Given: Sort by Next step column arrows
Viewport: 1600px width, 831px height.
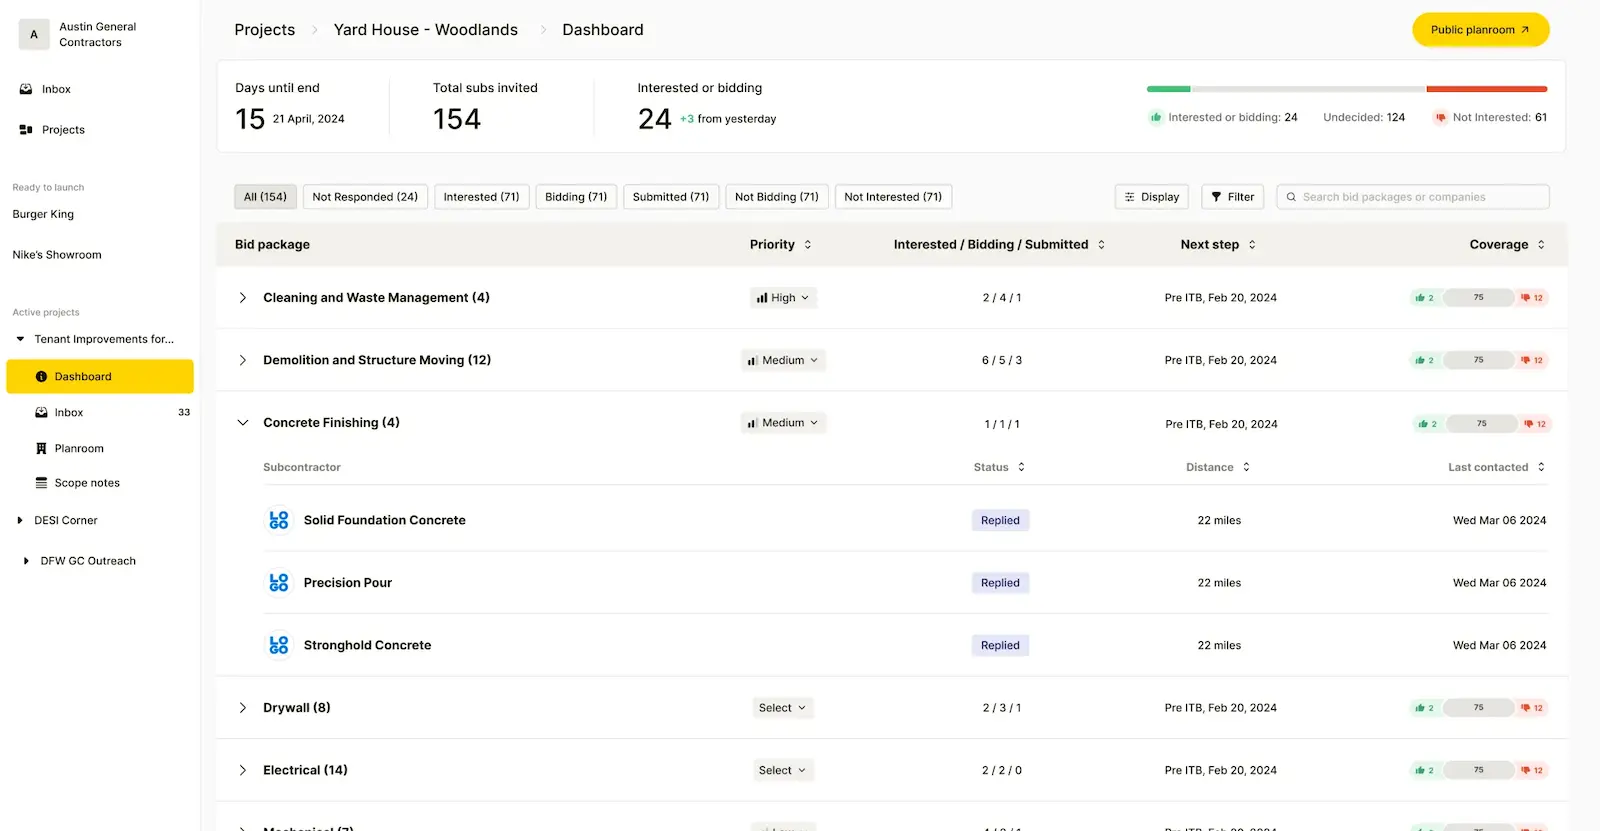Looking at the screenshot, I should (x=1252, y=244).
